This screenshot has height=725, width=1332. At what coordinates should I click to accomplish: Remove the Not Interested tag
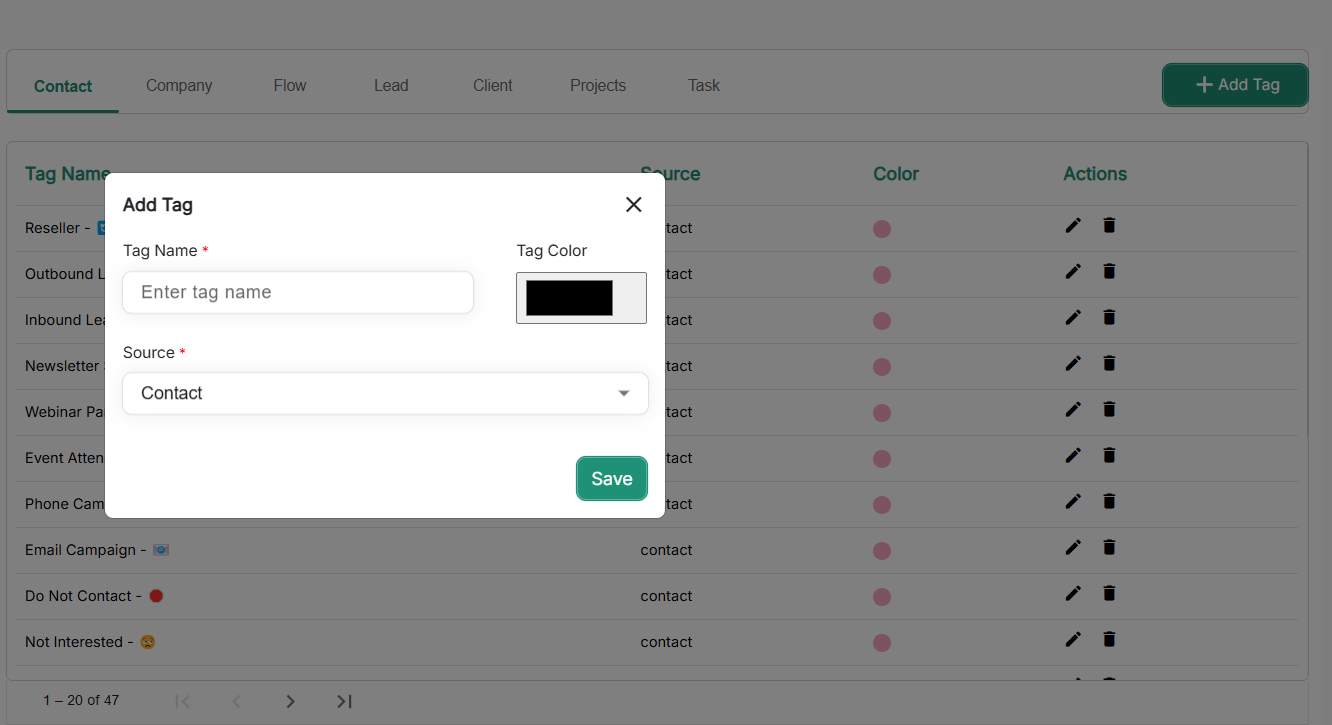point(1109,640)
